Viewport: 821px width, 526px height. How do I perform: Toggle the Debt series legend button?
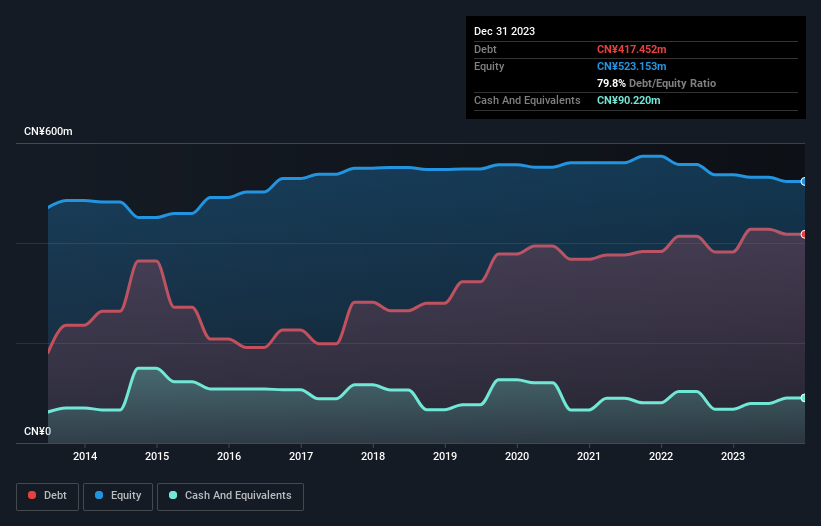pyautogui.click(x=48, y=496)
